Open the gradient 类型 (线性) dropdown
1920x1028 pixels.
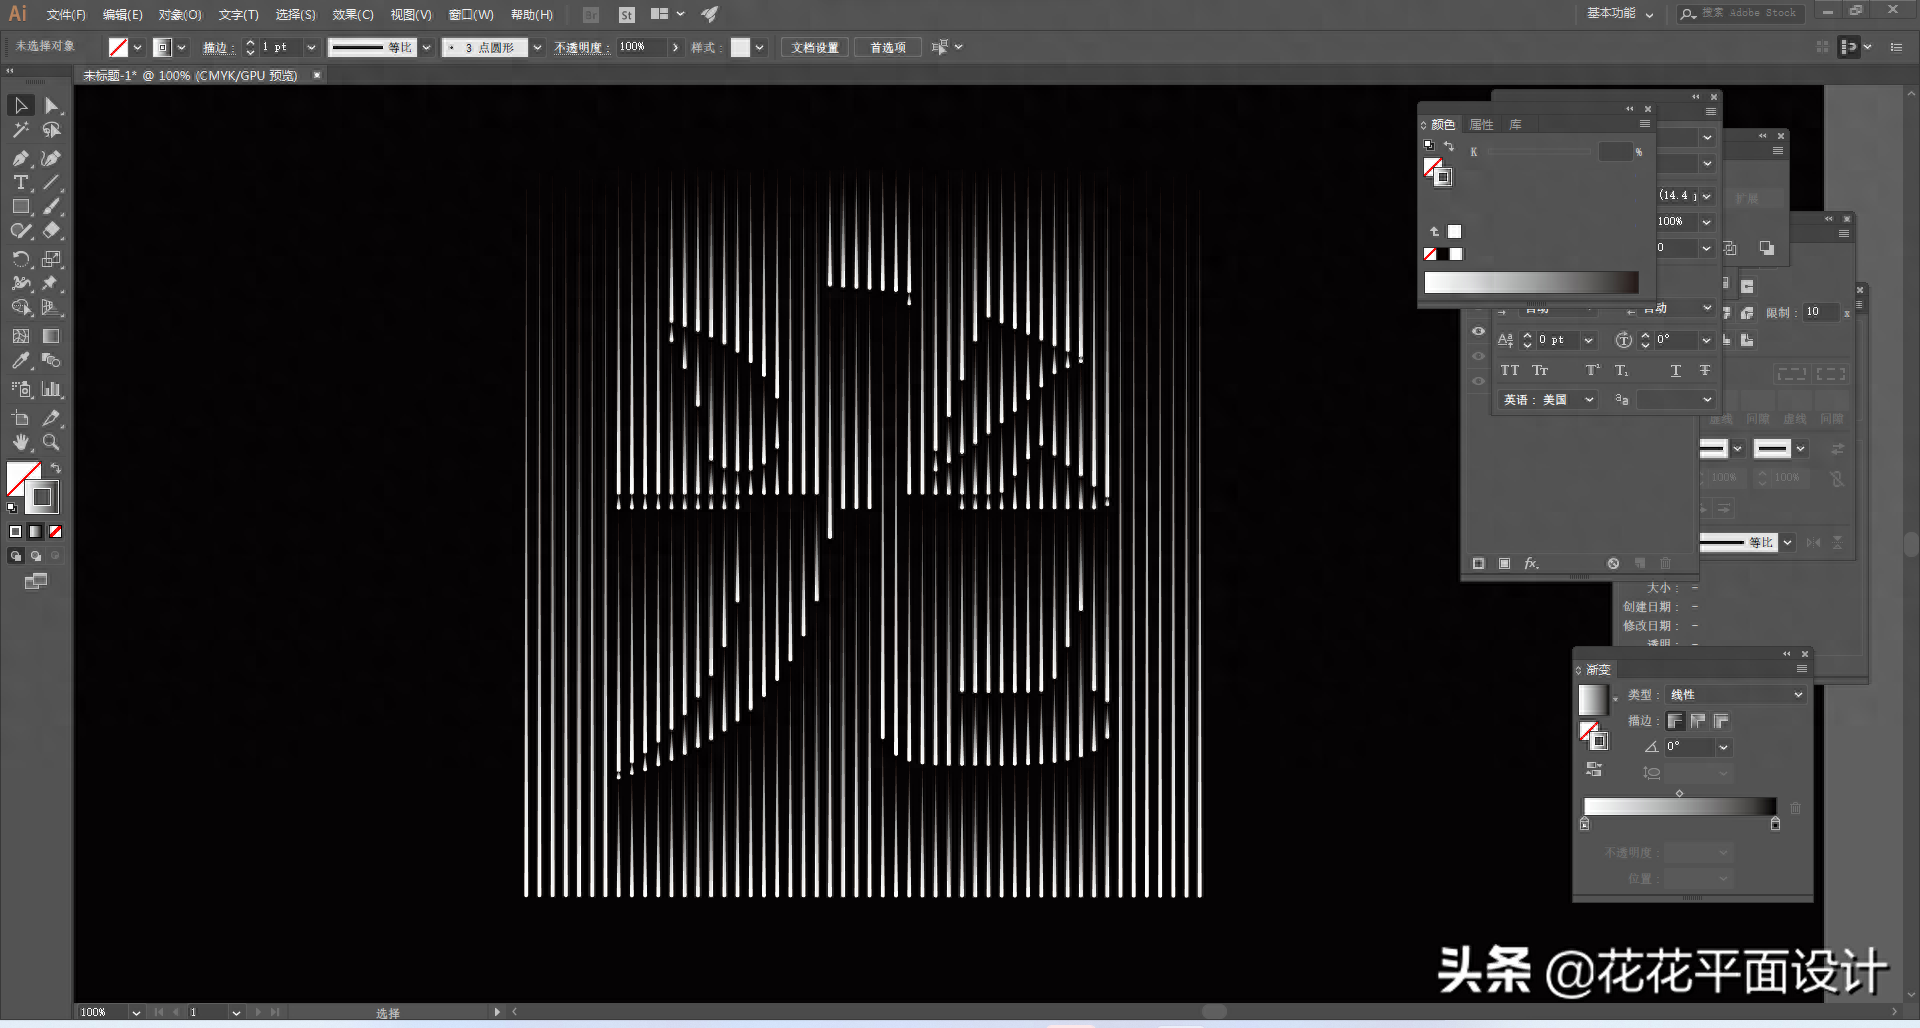[x=1735, y=695]
